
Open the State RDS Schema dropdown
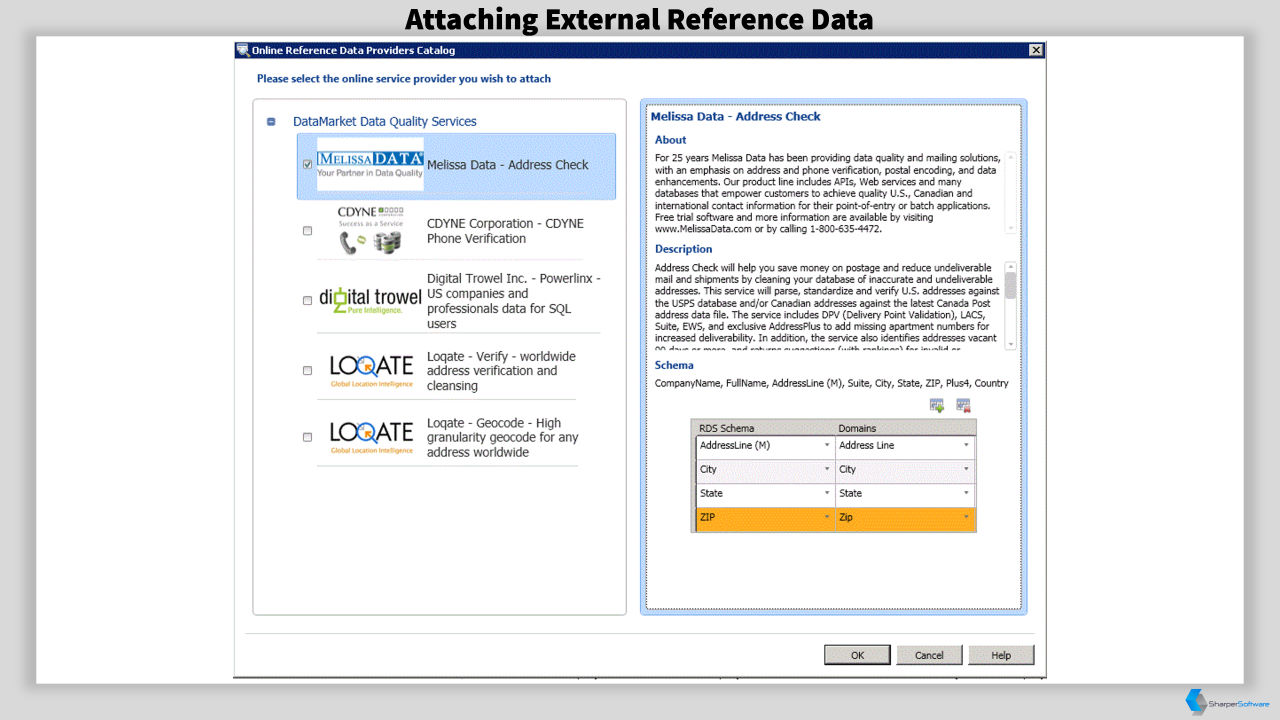[x=827, y=493]
